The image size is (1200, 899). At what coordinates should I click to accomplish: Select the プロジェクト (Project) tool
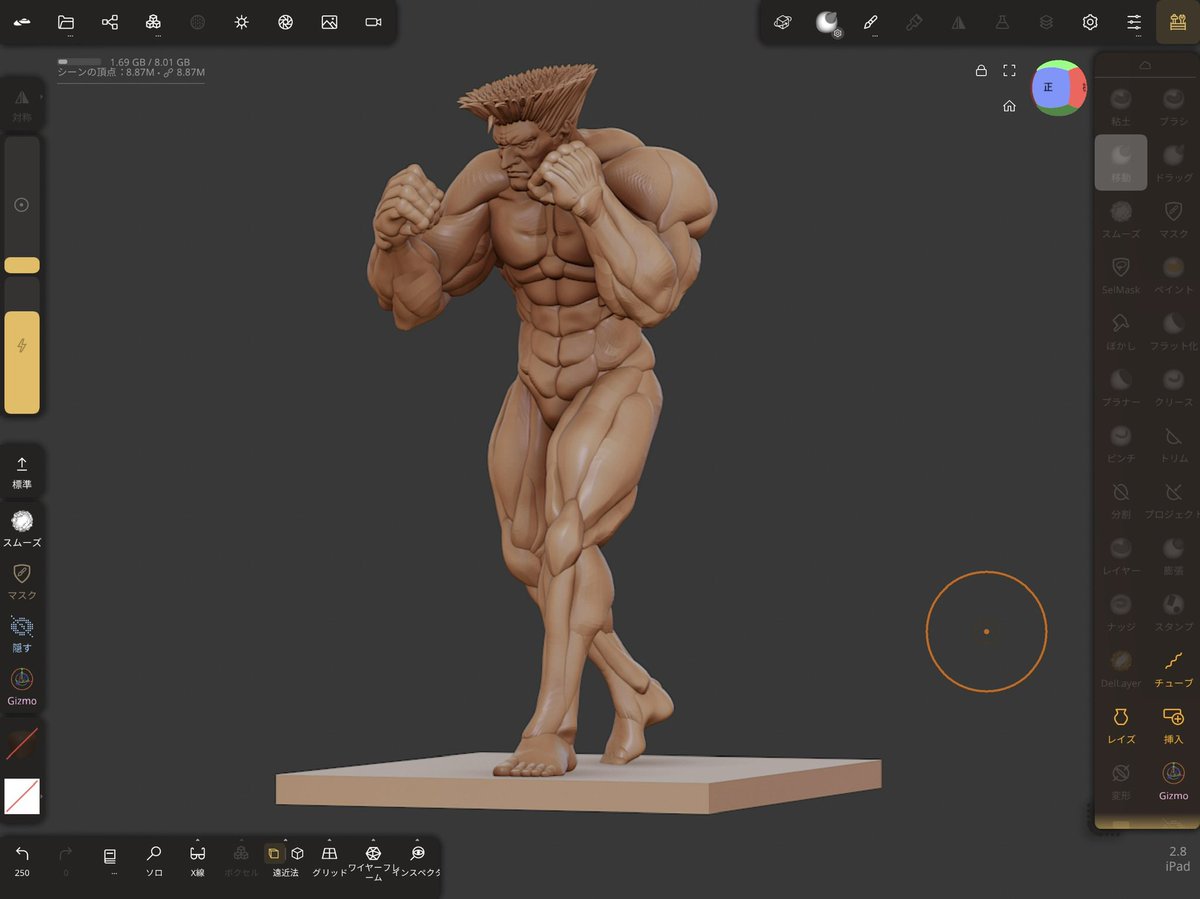[1173, 499]
